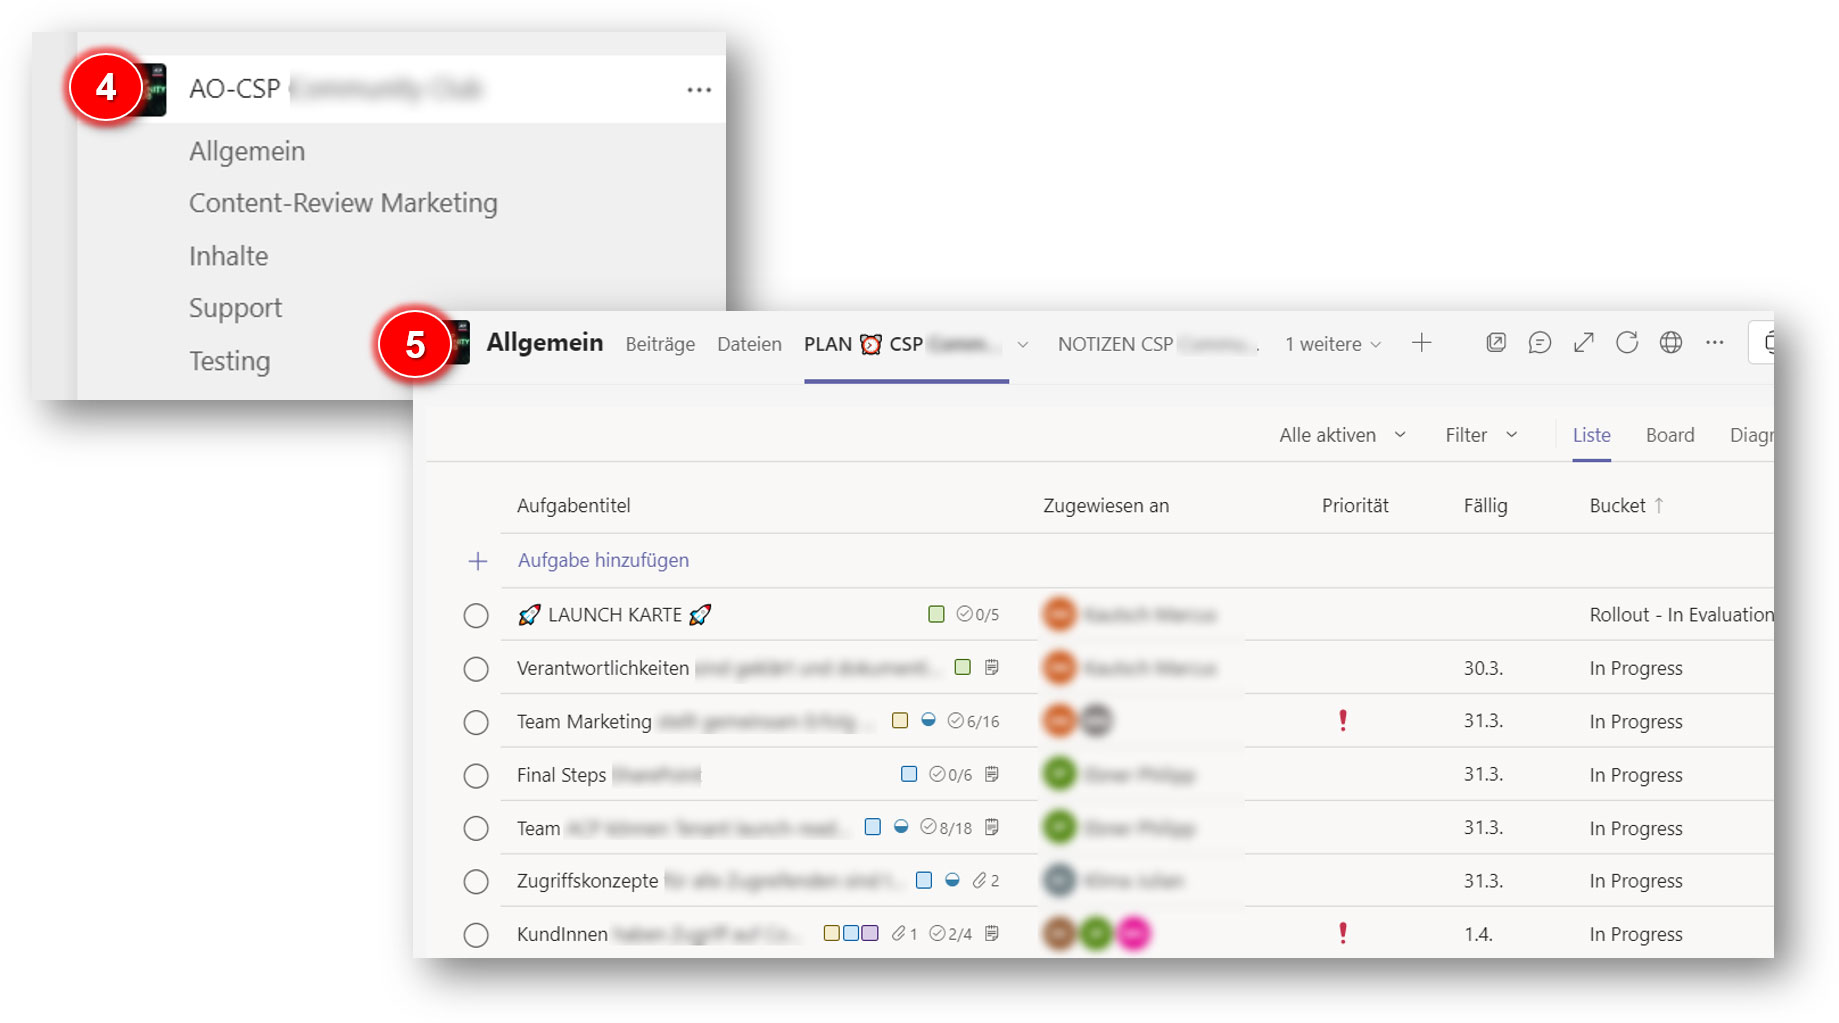Complete the task with 8/18 checklist
This screenshot has height=1023, width=1839.
click(x=476, y=828)
